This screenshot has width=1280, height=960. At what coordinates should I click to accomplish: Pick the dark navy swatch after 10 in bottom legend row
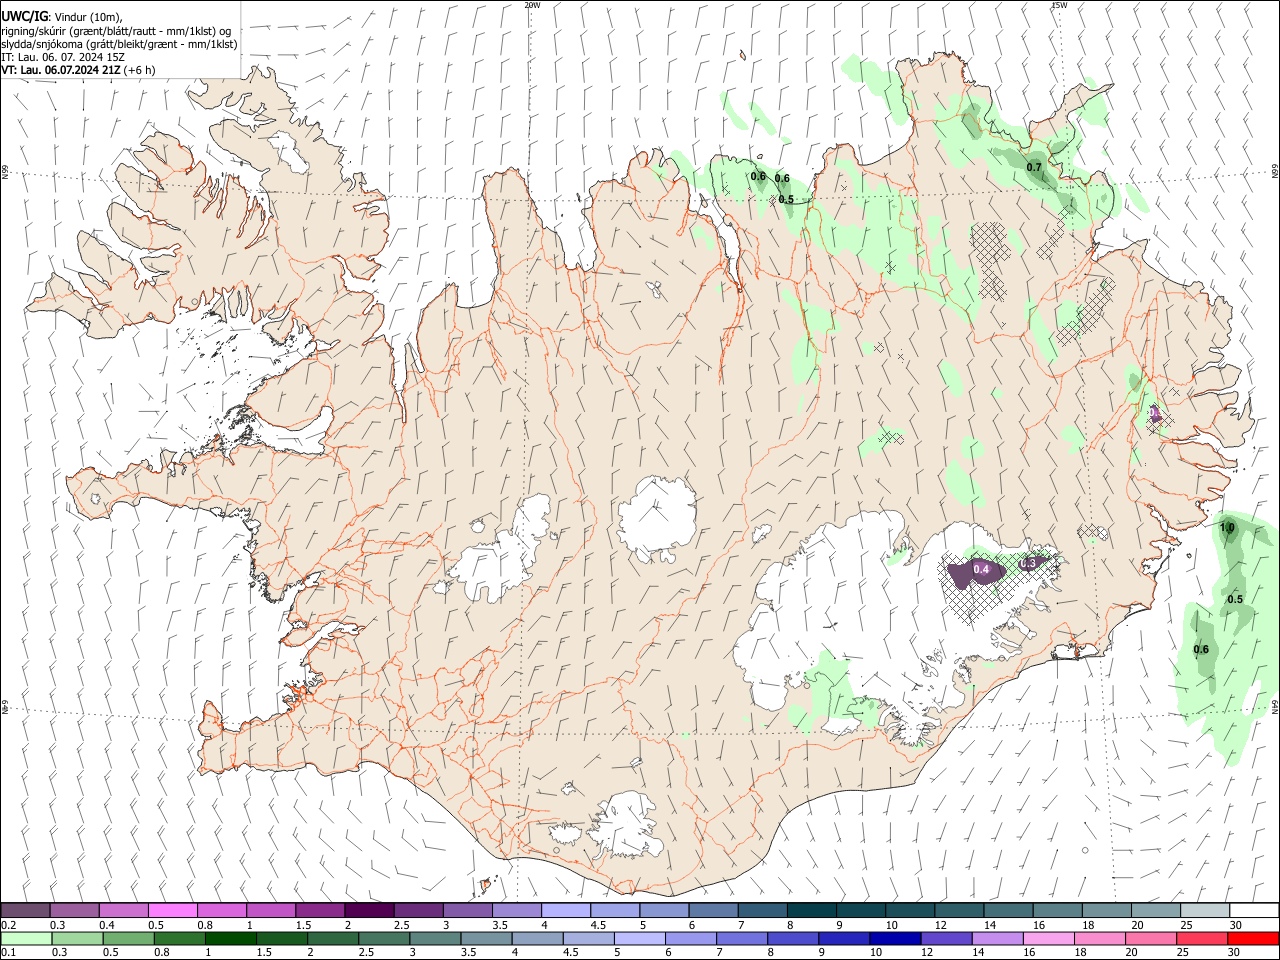(894, 938)
